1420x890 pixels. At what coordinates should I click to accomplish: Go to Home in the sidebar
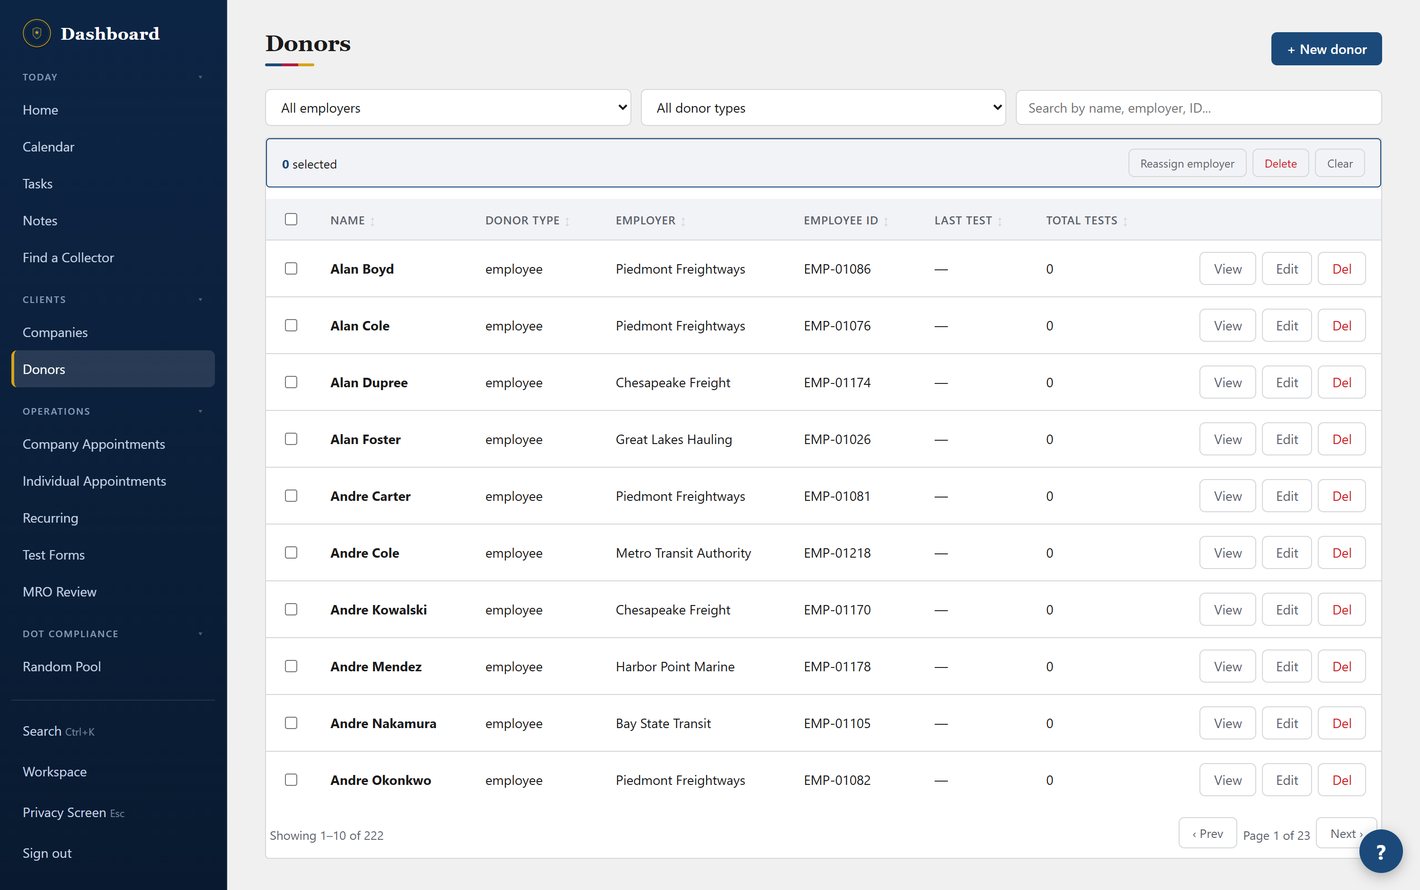113,110
